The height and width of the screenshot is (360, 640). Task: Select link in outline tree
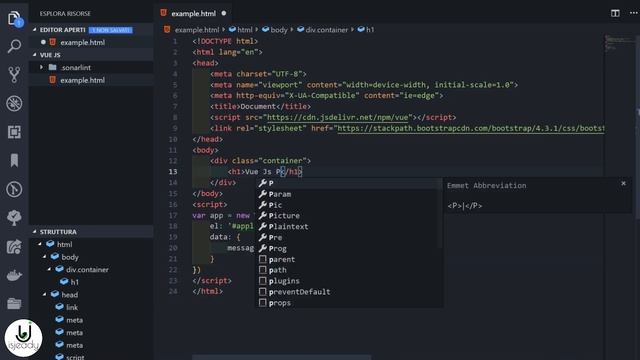tap(72, 307)
